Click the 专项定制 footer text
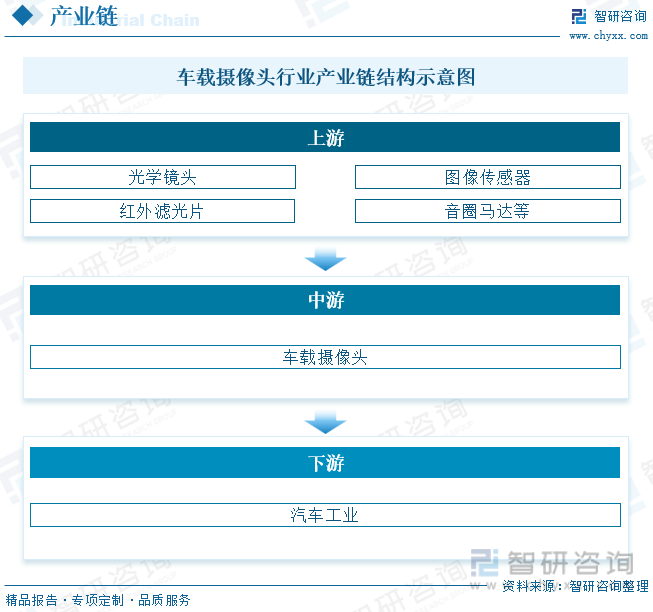Viewport: 653px width, 612px height. click(x=98, y=600)
